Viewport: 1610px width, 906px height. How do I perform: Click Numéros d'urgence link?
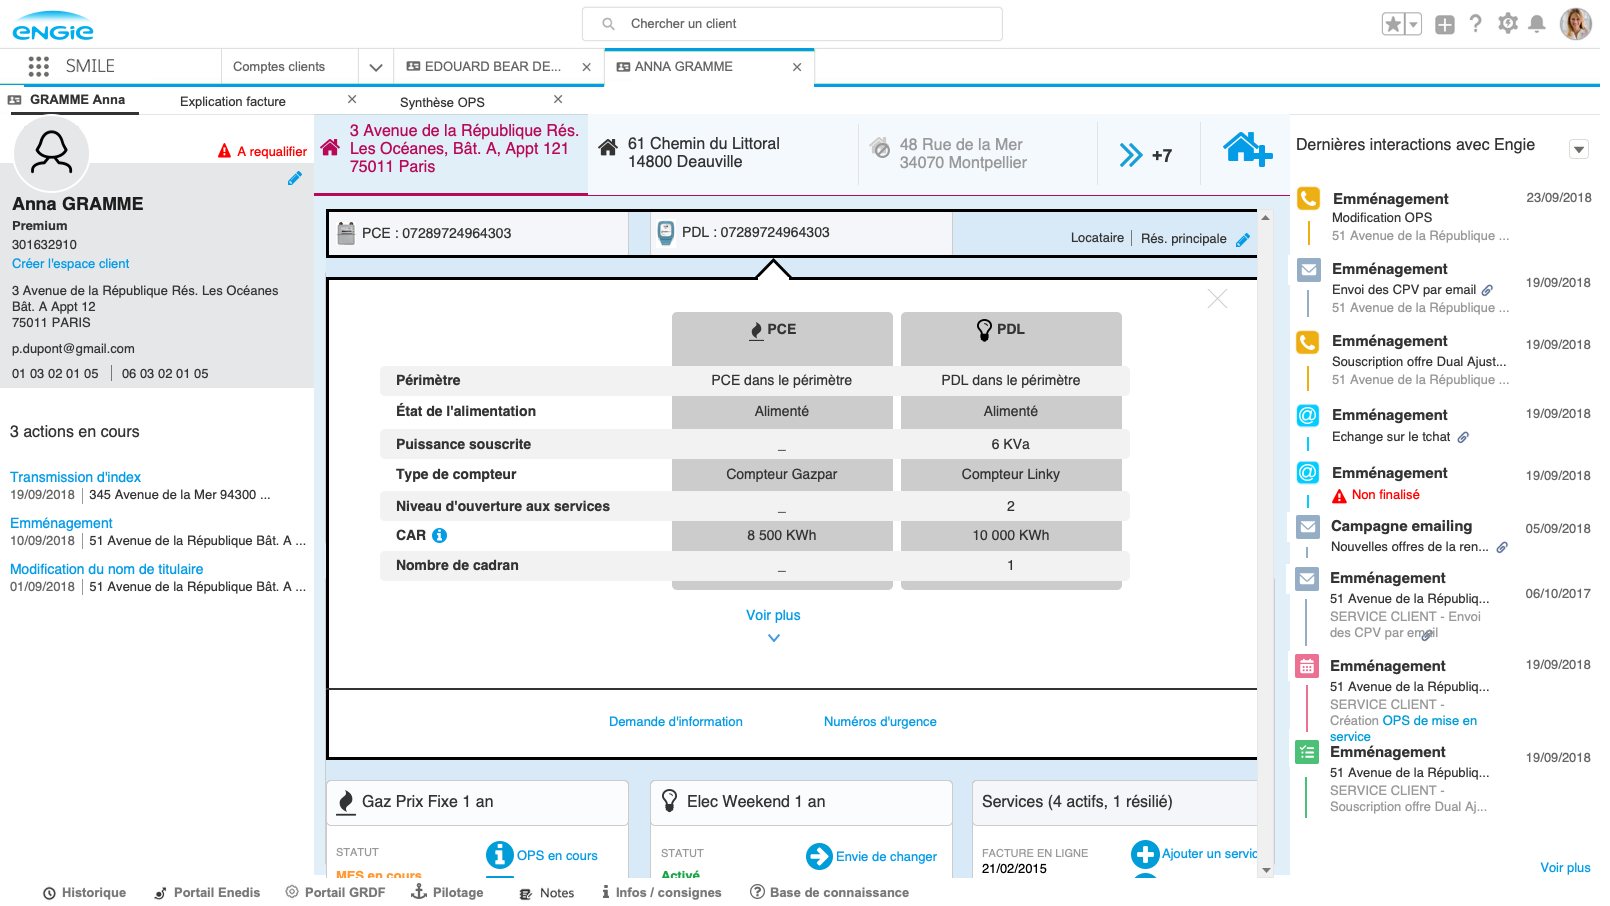880,722
